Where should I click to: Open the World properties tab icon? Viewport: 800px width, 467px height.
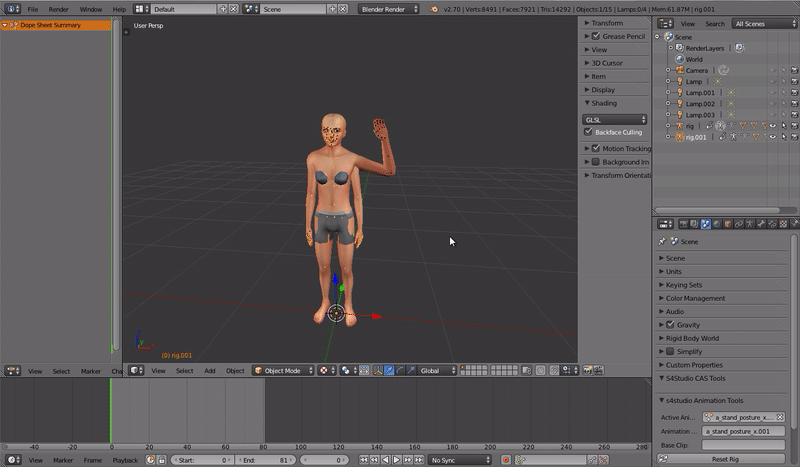tap(716, 224)
